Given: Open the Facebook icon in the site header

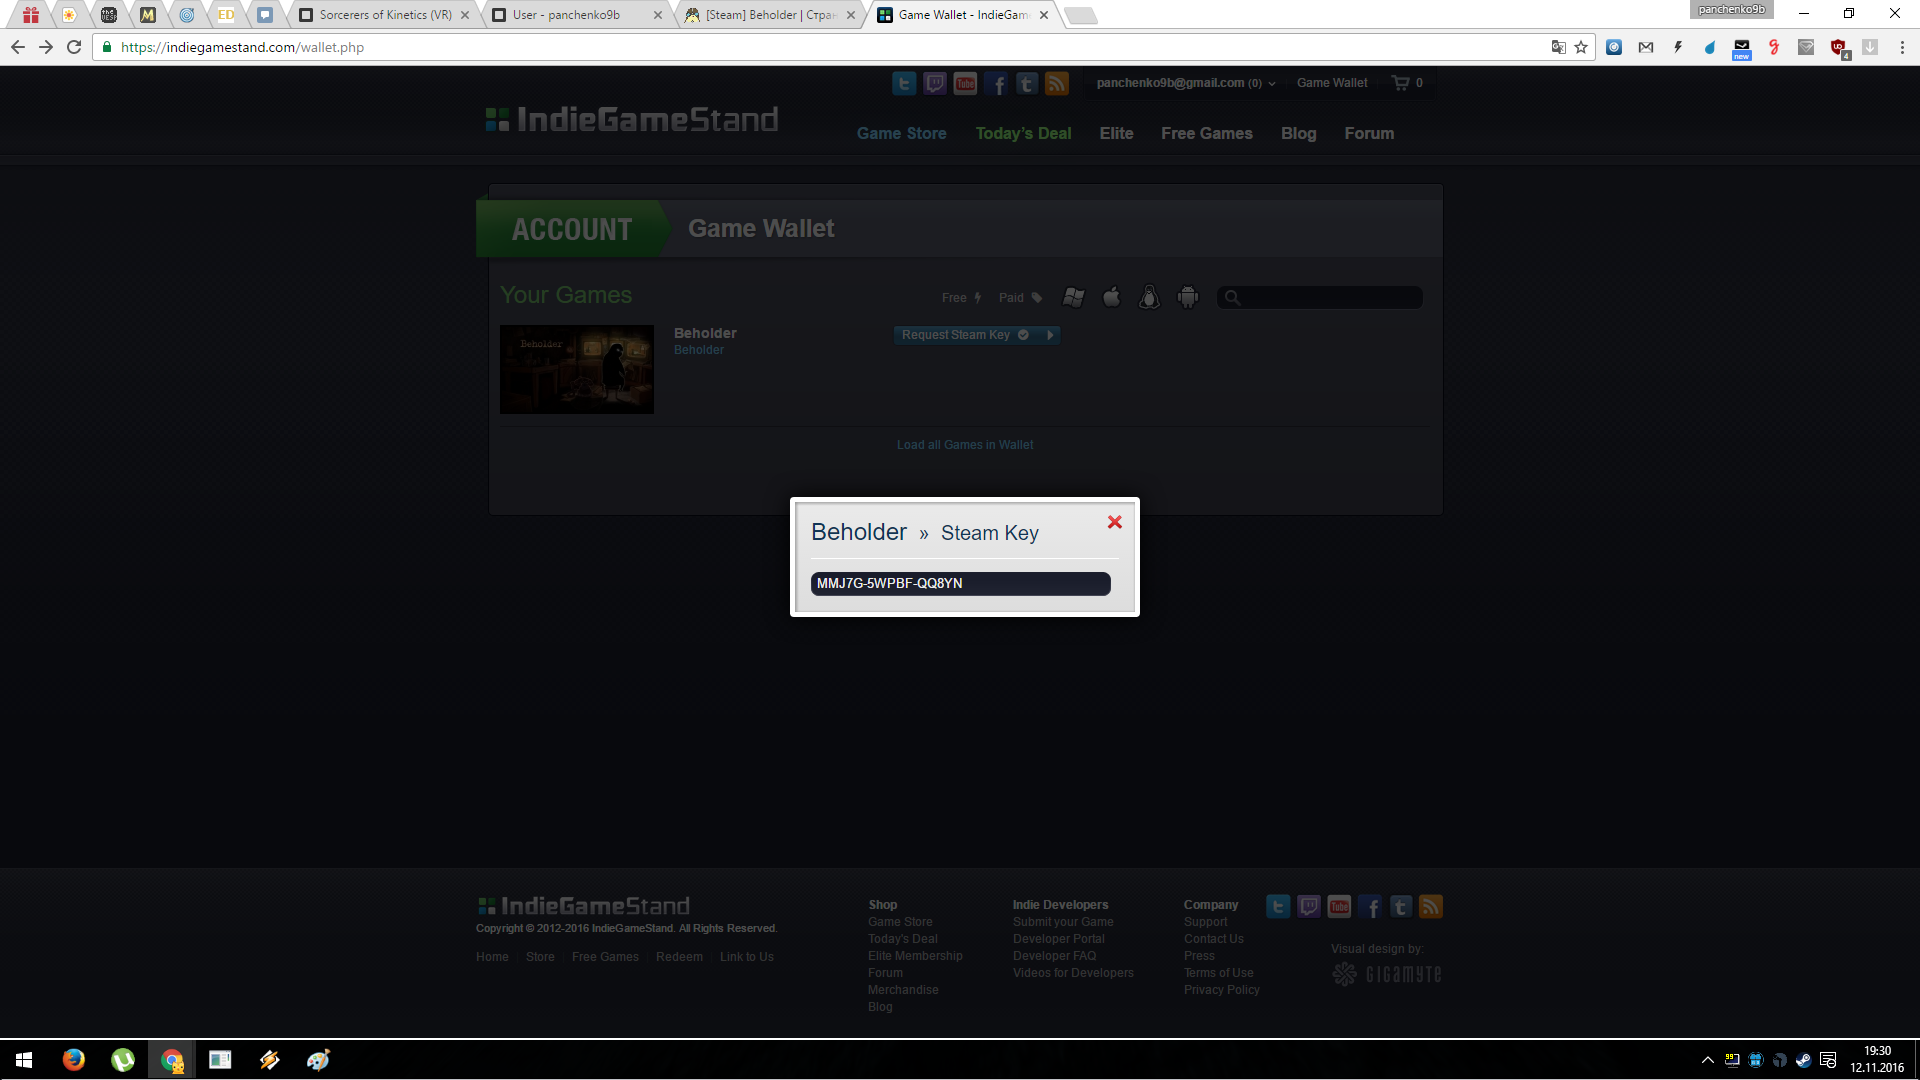Looking at the screenshot, I should point(997,84).
